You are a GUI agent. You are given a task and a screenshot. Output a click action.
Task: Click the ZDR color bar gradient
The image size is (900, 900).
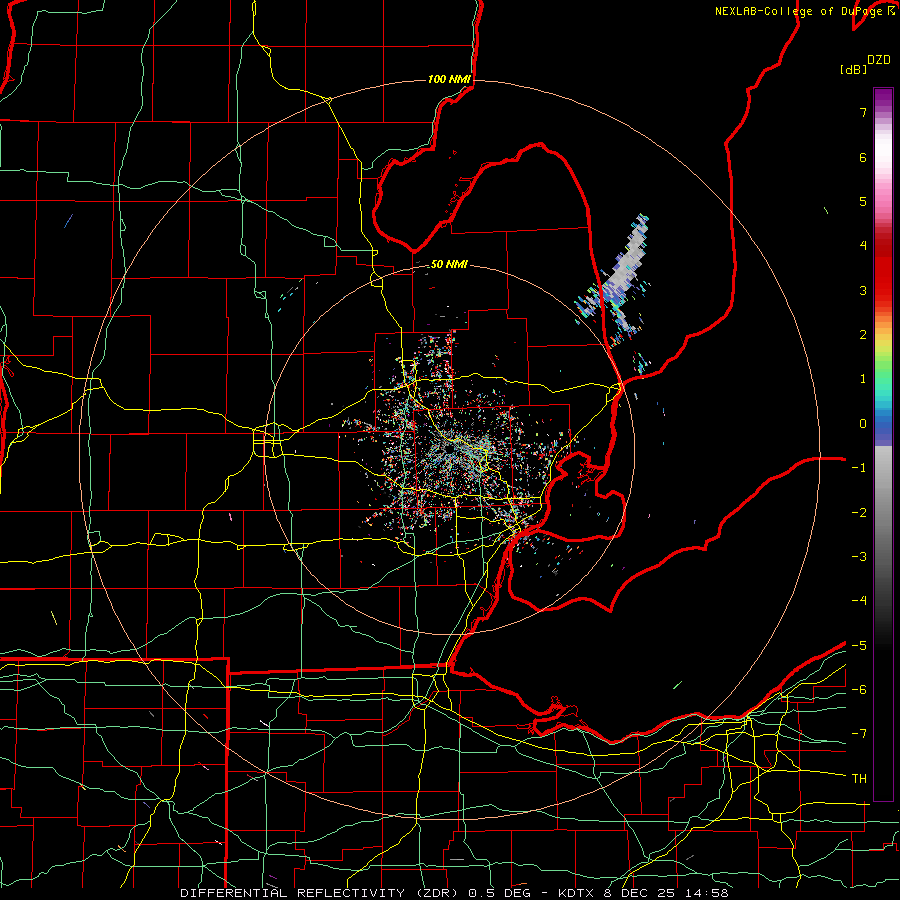tap(883, 444)
